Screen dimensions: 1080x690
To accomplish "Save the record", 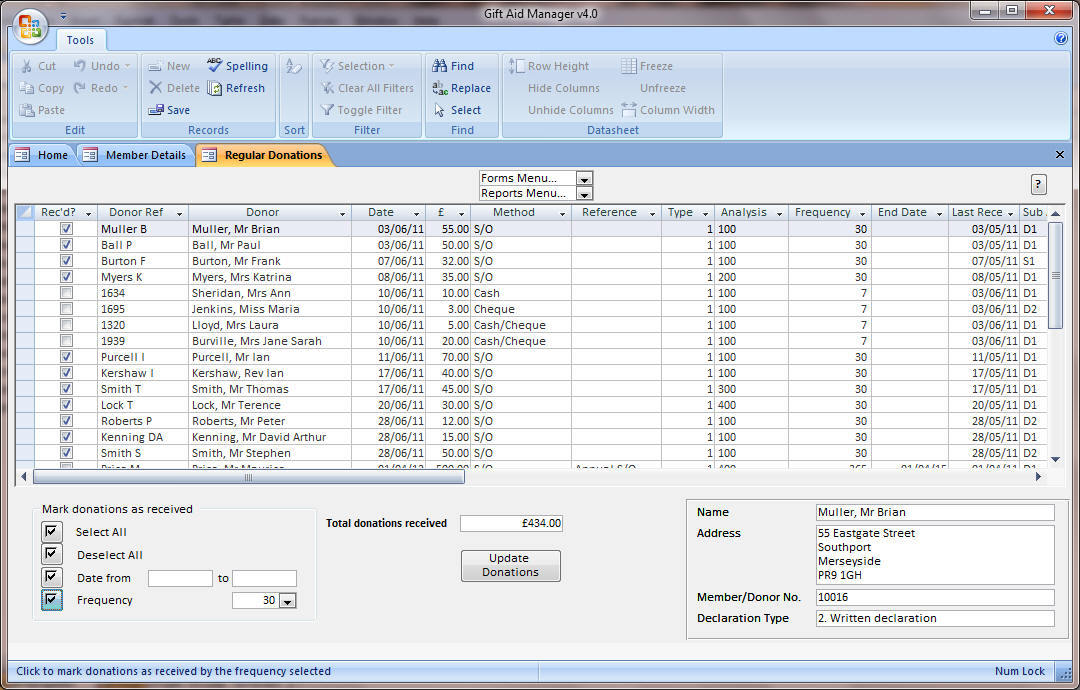I will click(x=169, y=110).
